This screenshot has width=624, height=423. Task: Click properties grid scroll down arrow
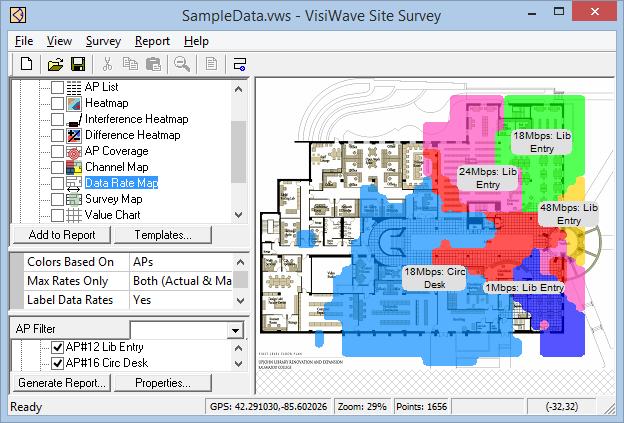coord(240,300)
